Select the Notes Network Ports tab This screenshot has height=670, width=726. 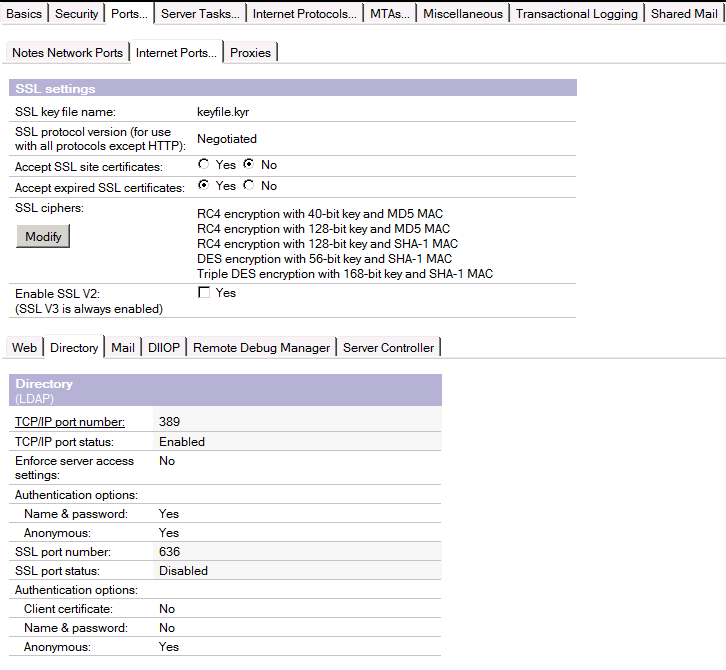point(69,53)
